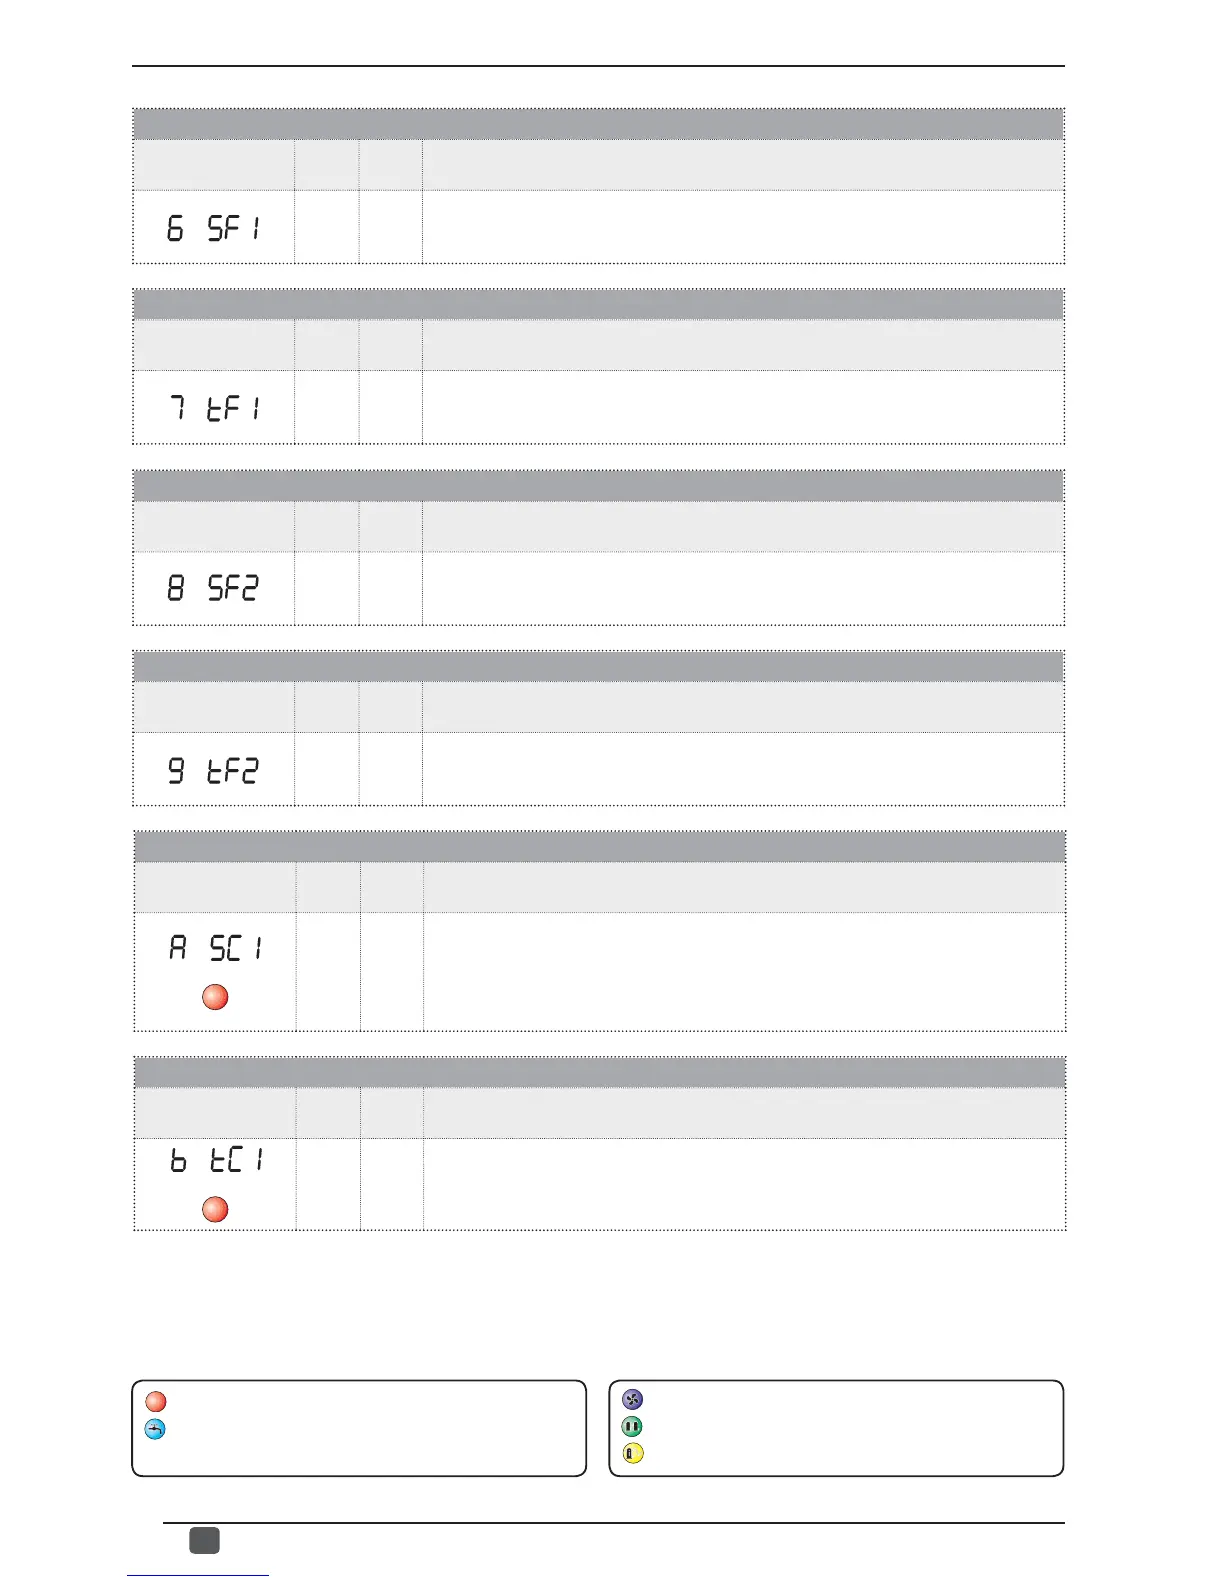Click description cell beside 8 SF2
Viewport: 1224px width, 1584px height.
click(743, 588)
